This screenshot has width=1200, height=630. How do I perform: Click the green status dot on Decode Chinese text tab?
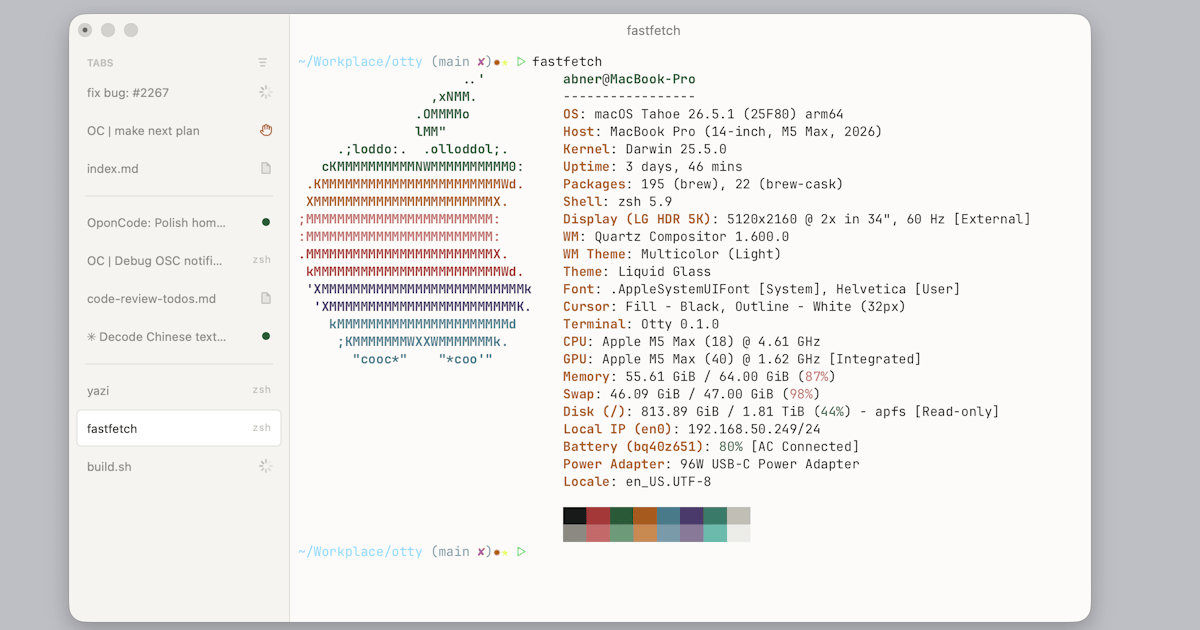[x=266, y=336]
